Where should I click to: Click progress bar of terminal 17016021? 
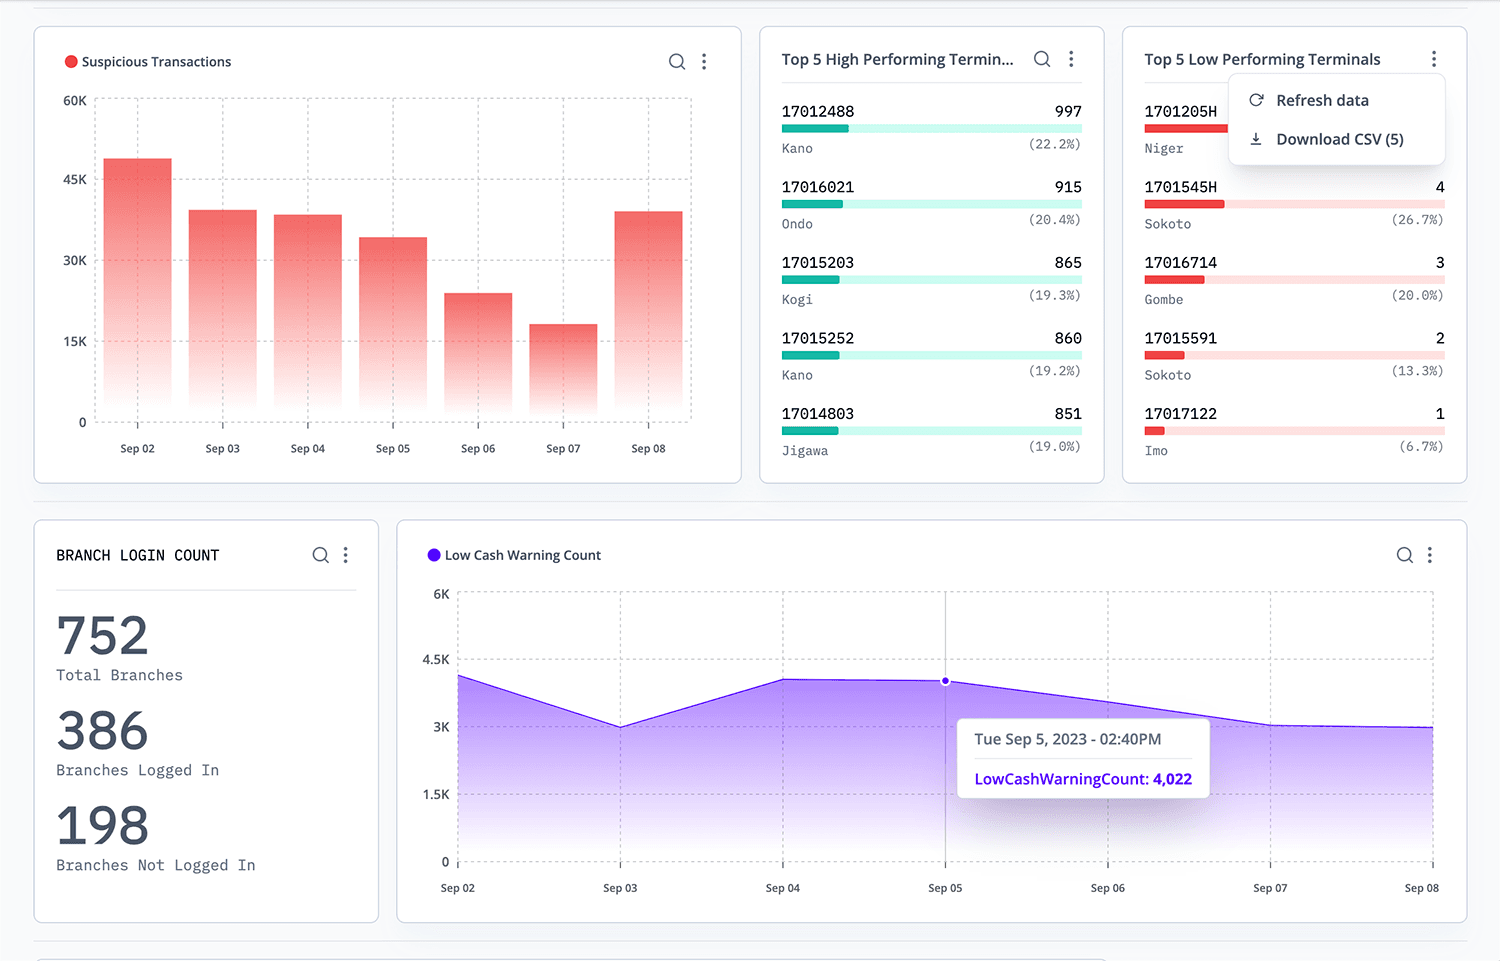click(x=932, y=204)
